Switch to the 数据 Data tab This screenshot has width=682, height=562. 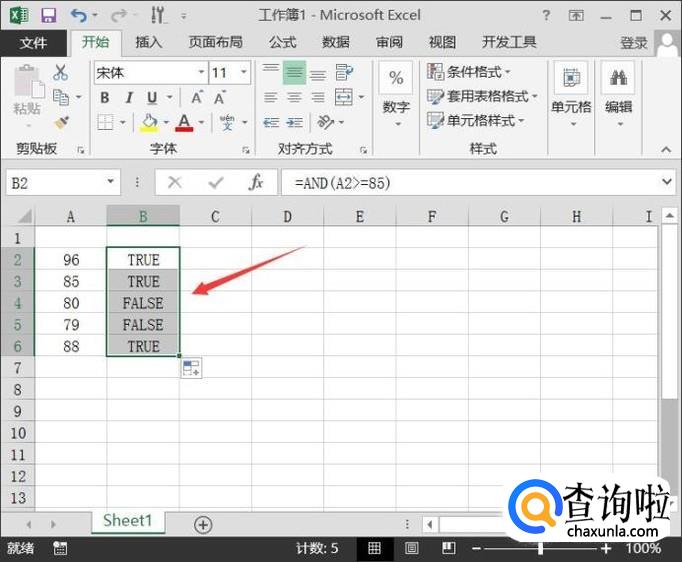click(x=336, y=42)
